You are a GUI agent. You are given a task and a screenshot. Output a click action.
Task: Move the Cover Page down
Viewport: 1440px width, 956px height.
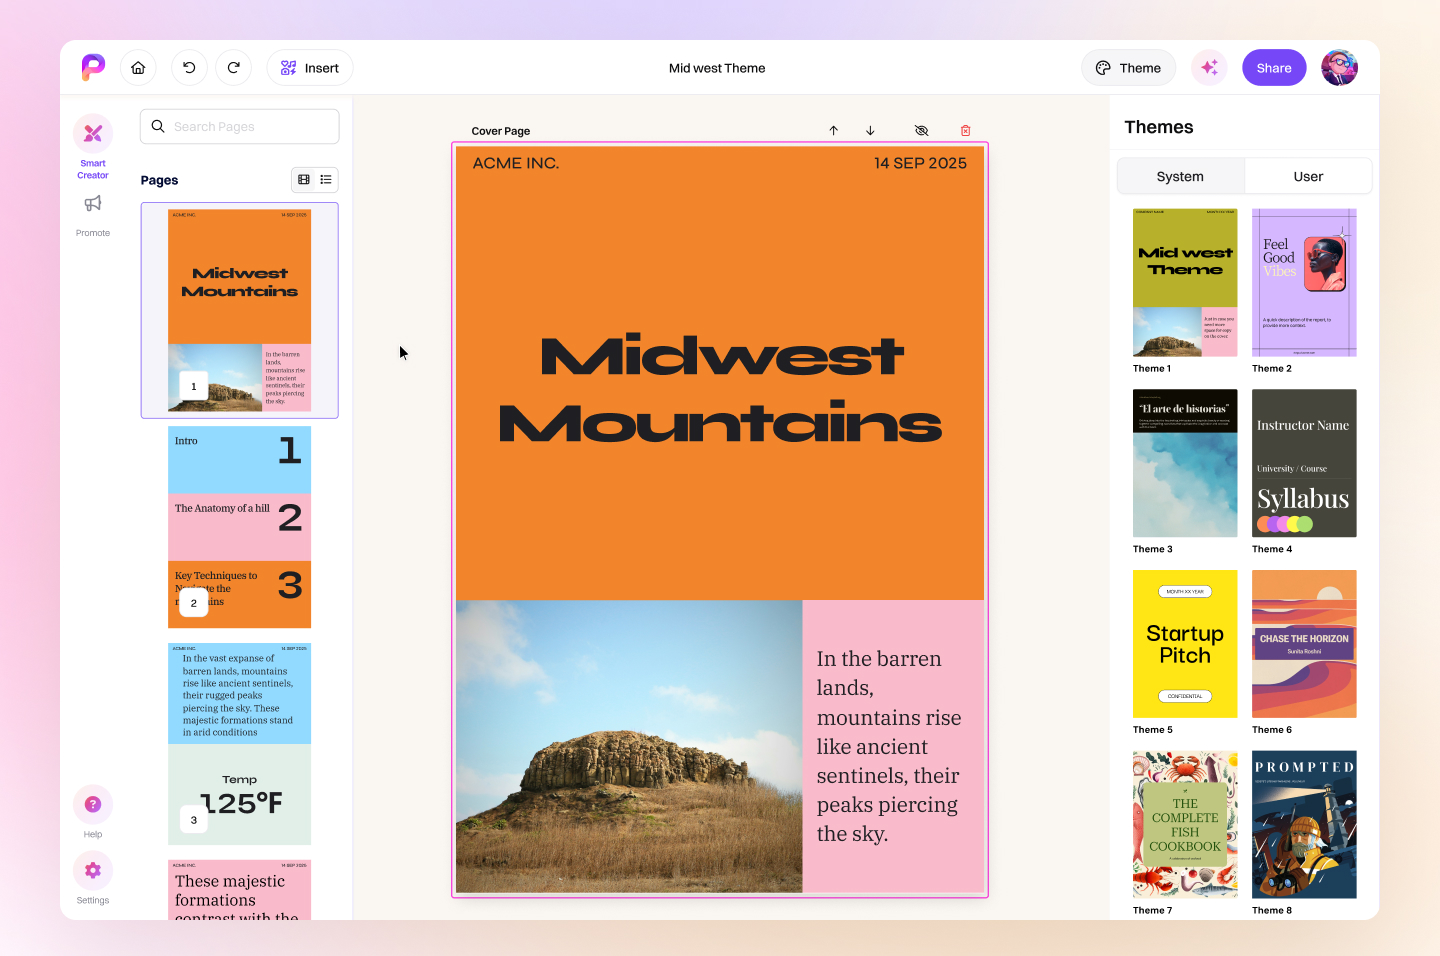click(870, 130)
